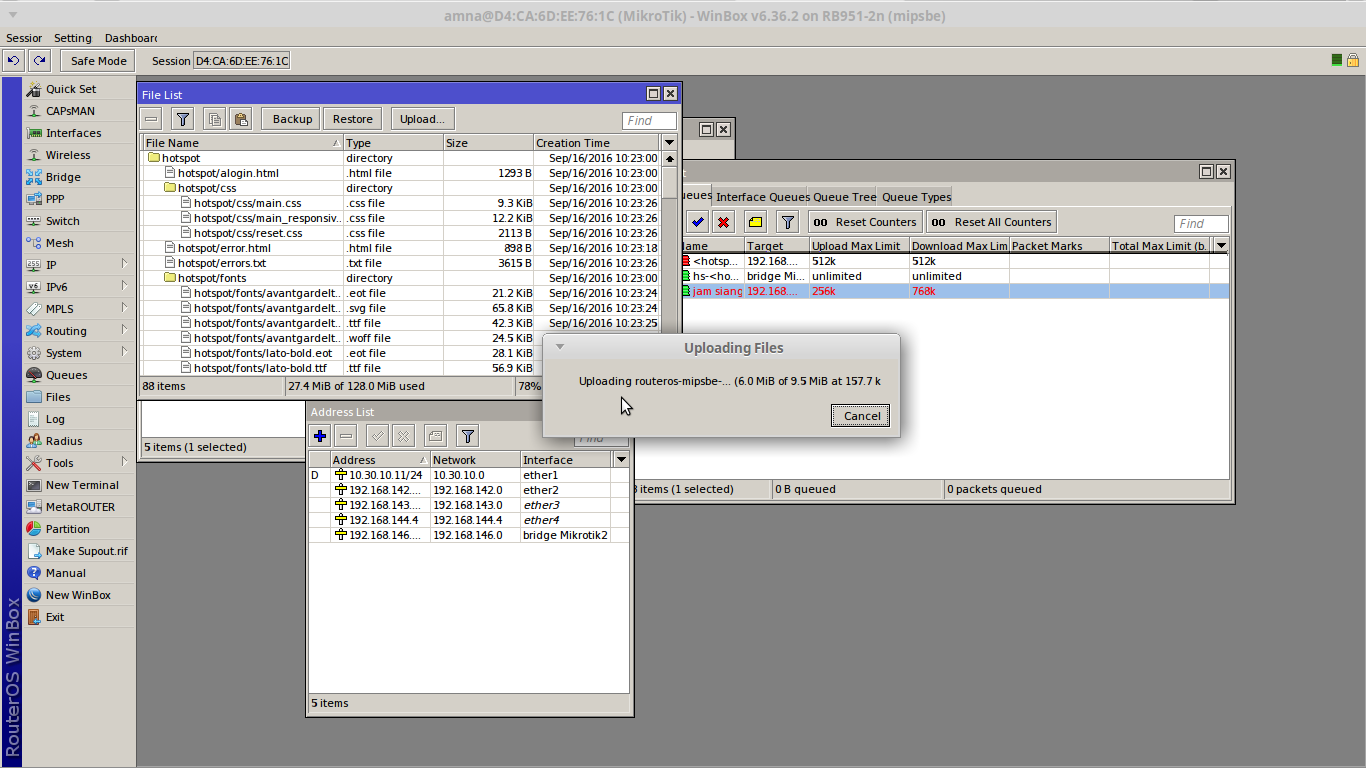Switch to the Interface Queues tab
The image size is (1366, 768).
click(762, 197)
